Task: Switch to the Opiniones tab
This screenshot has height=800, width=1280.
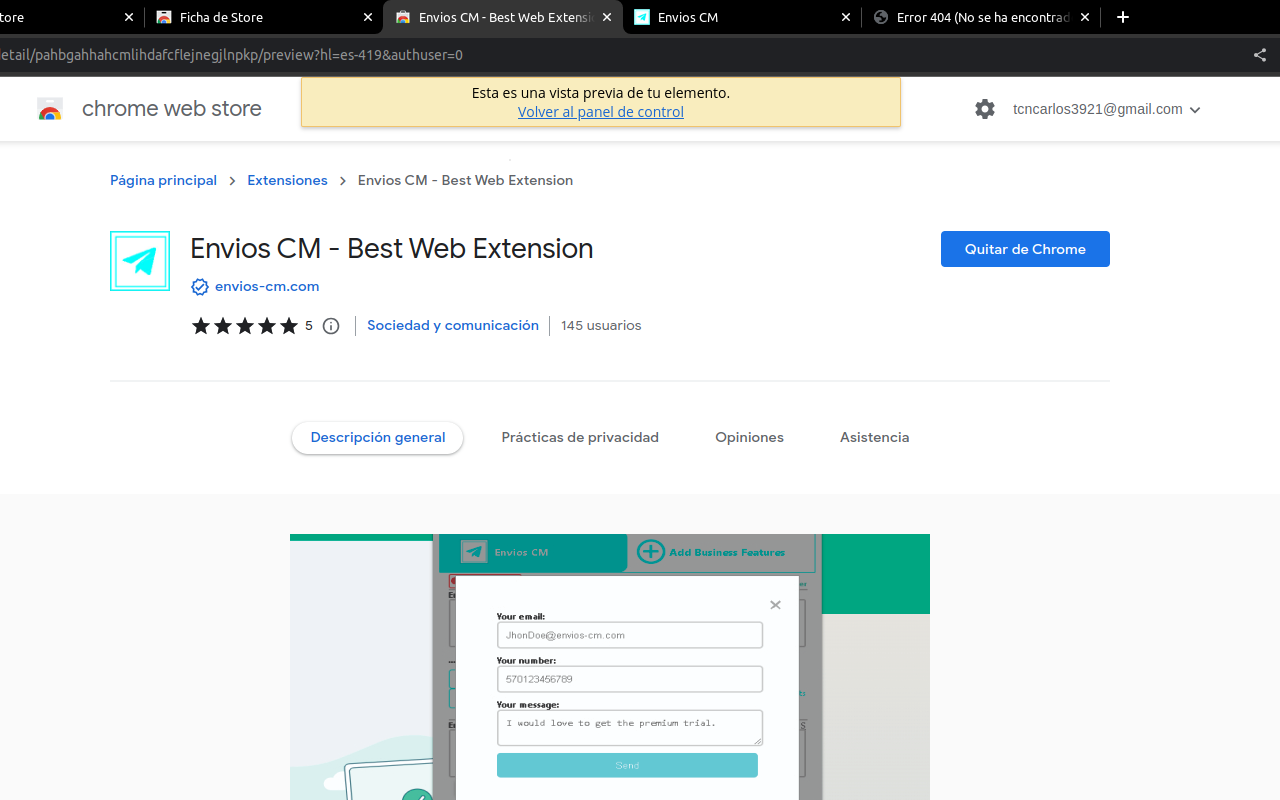Action: click(x=749, y=437)
